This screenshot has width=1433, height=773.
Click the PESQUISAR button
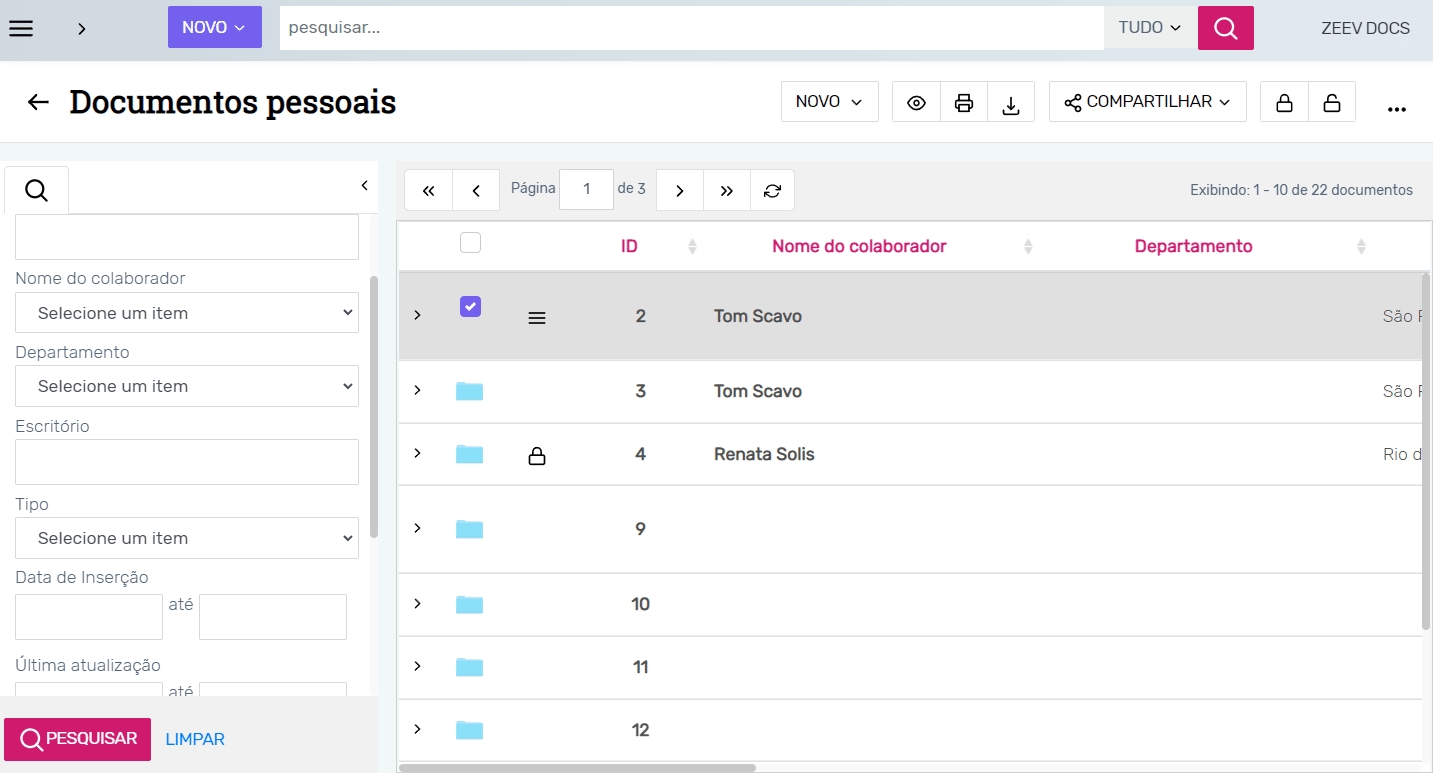click(x=78, y=739)
